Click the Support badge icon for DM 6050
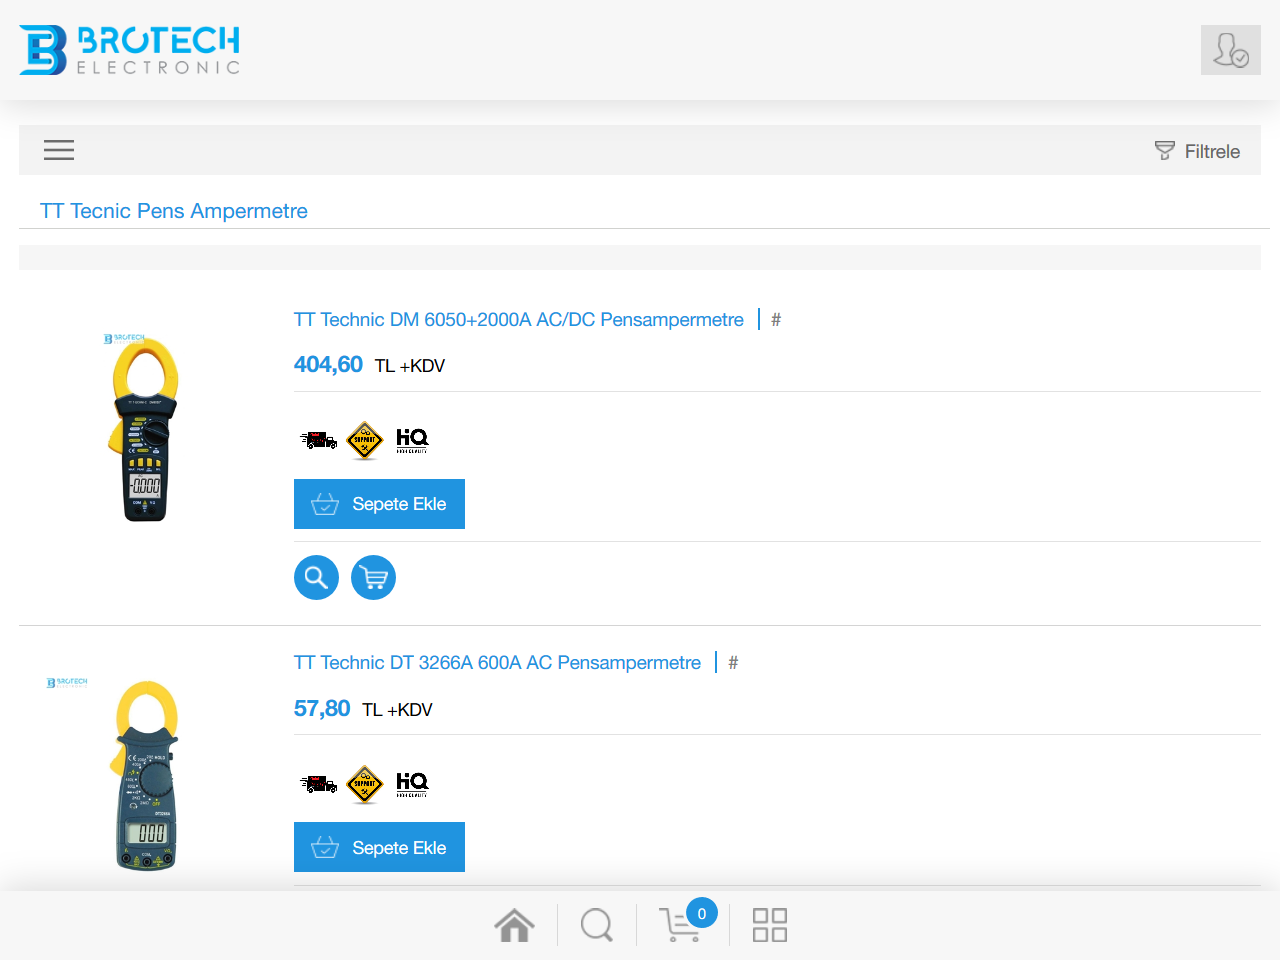The width and height of the screenshot is (1280, 960). pyautogui.click(x=365, y=440)
